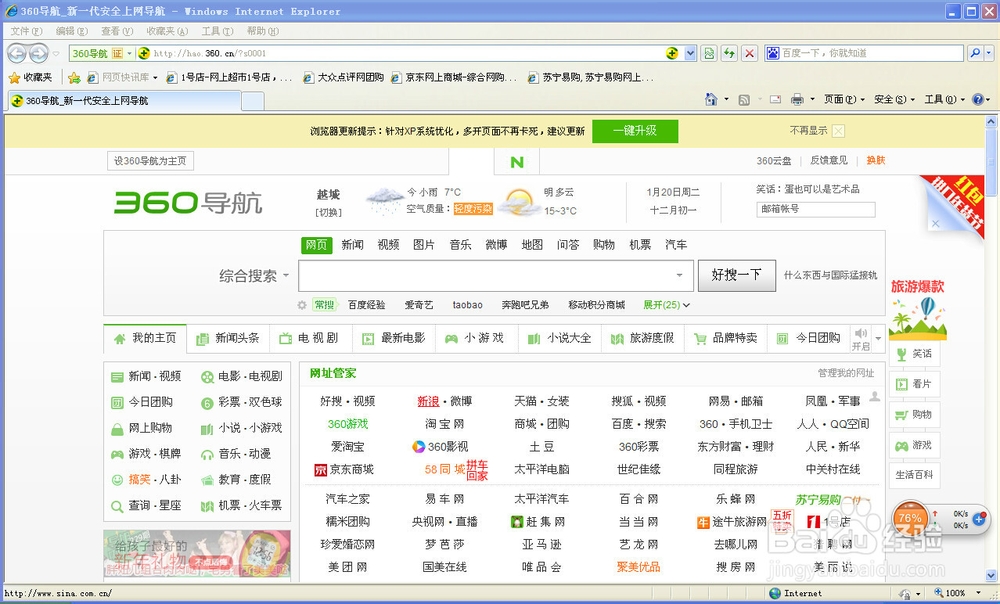Open the 大众点评网团购 favorites bar bookmark

344,78
